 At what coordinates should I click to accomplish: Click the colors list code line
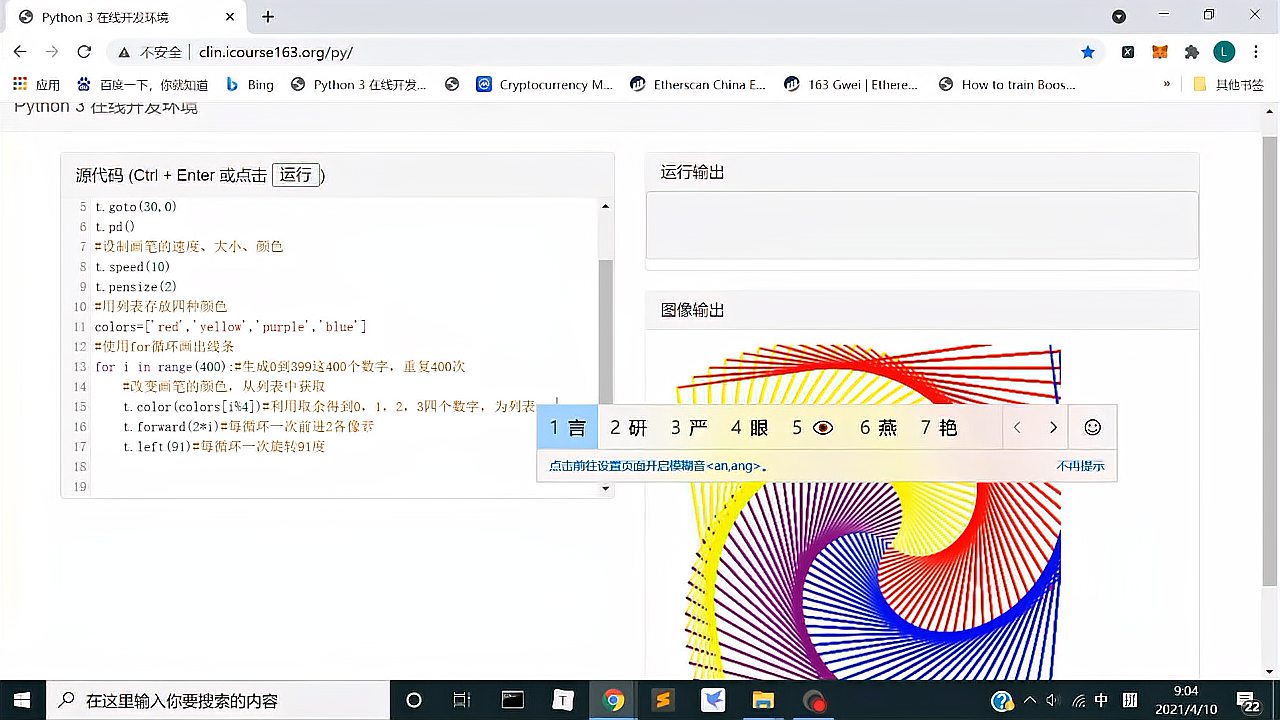231,327
